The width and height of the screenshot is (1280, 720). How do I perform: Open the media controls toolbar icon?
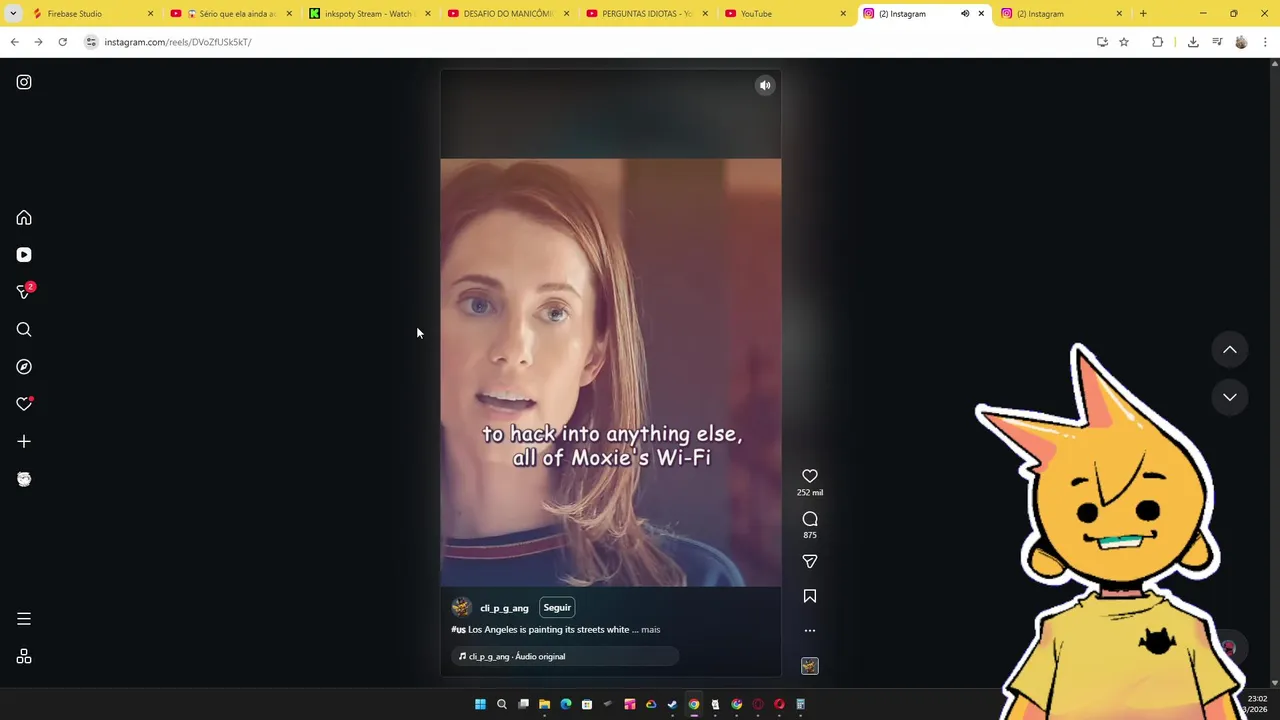(x=1217, y=42)
